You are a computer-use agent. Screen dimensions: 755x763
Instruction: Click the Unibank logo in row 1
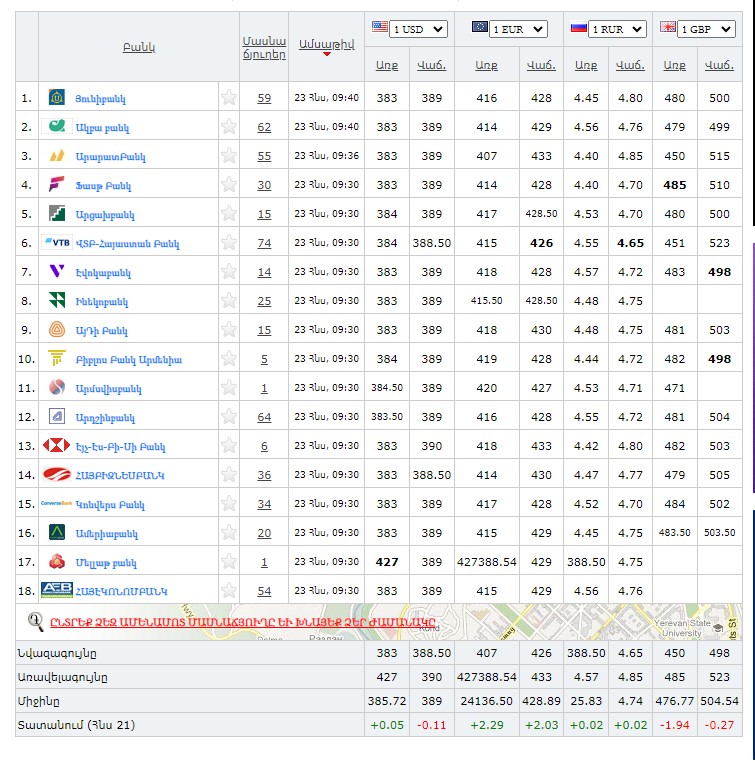click(57, 98)
